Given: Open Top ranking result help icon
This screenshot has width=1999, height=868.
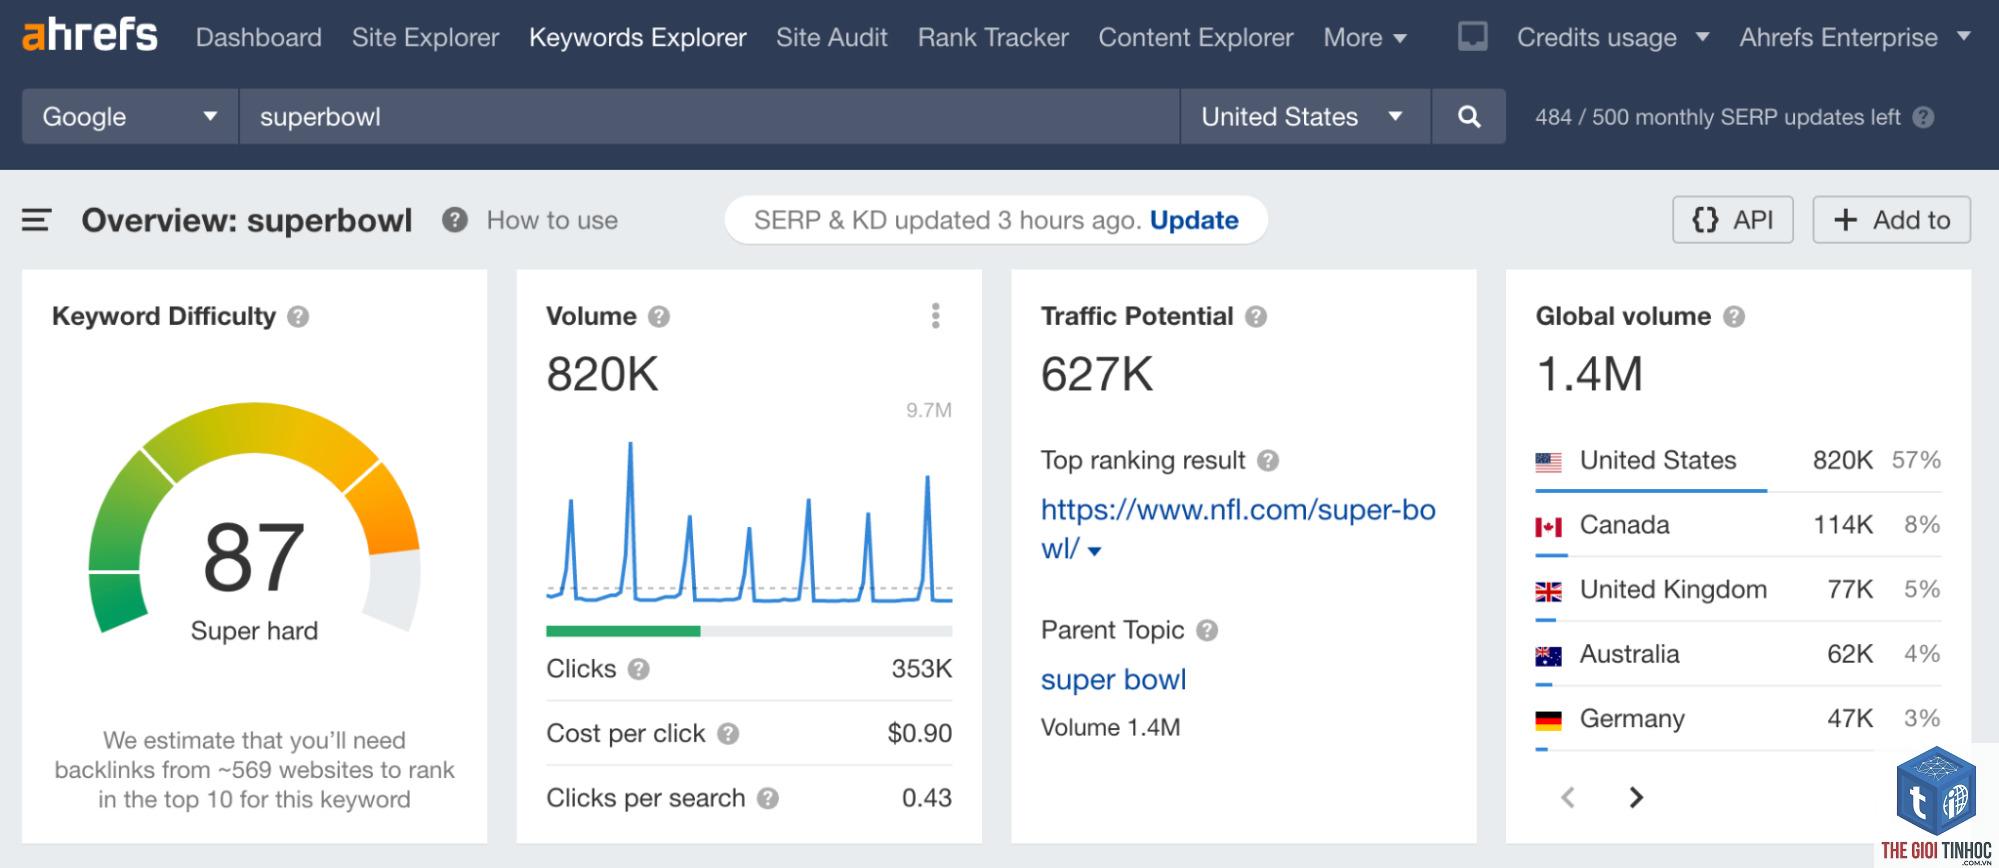Looking at the screenshot, I should (1268, 461).
